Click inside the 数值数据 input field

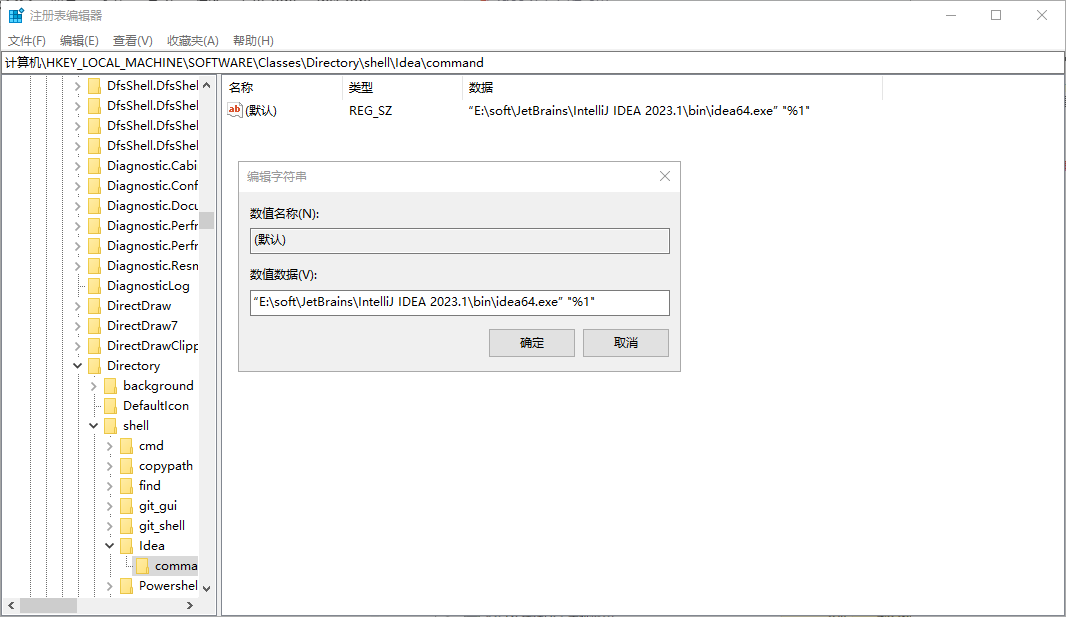(x=459, y=302)
